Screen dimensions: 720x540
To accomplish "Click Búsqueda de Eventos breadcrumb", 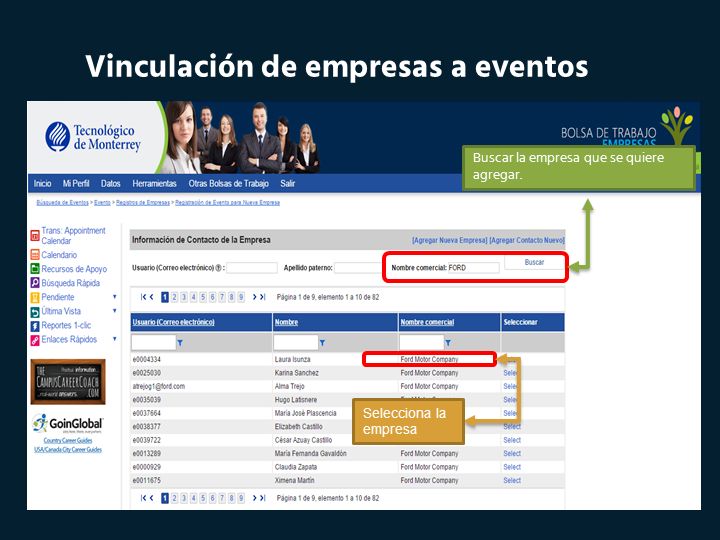I will 62,202.
